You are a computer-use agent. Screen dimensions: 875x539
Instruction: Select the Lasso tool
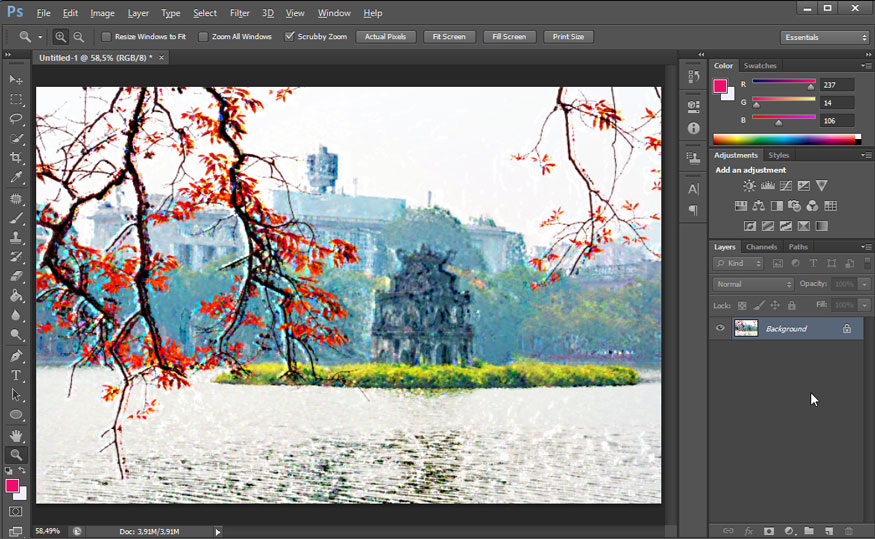pyautogui.click(x=16, y=119)
